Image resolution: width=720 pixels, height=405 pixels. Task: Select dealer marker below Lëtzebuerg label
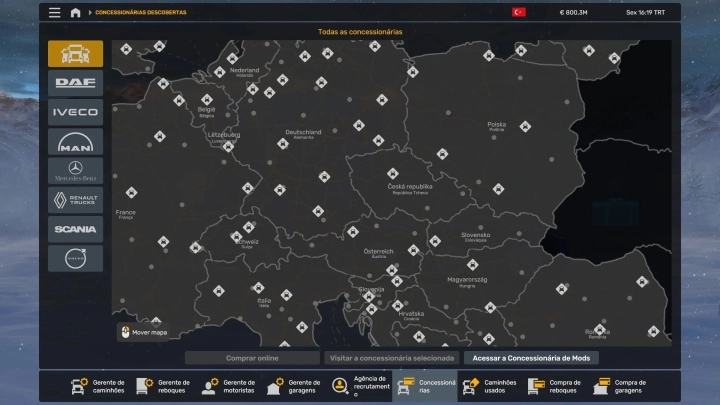point(228,146)
